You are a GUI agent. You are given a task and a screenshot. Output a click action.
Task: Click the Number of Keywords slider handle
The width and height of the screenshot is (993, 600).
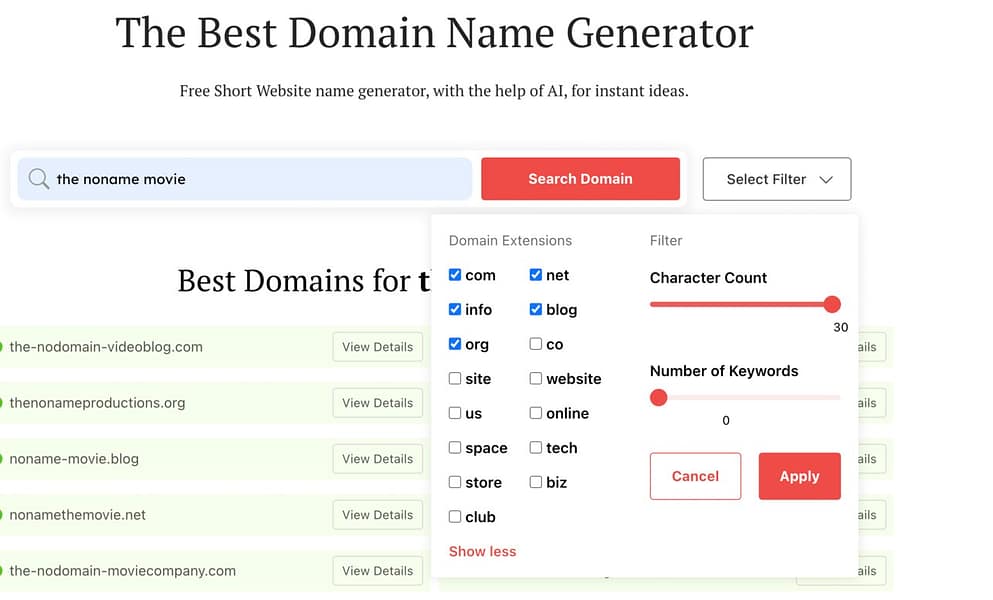click(x=658, y=397)
